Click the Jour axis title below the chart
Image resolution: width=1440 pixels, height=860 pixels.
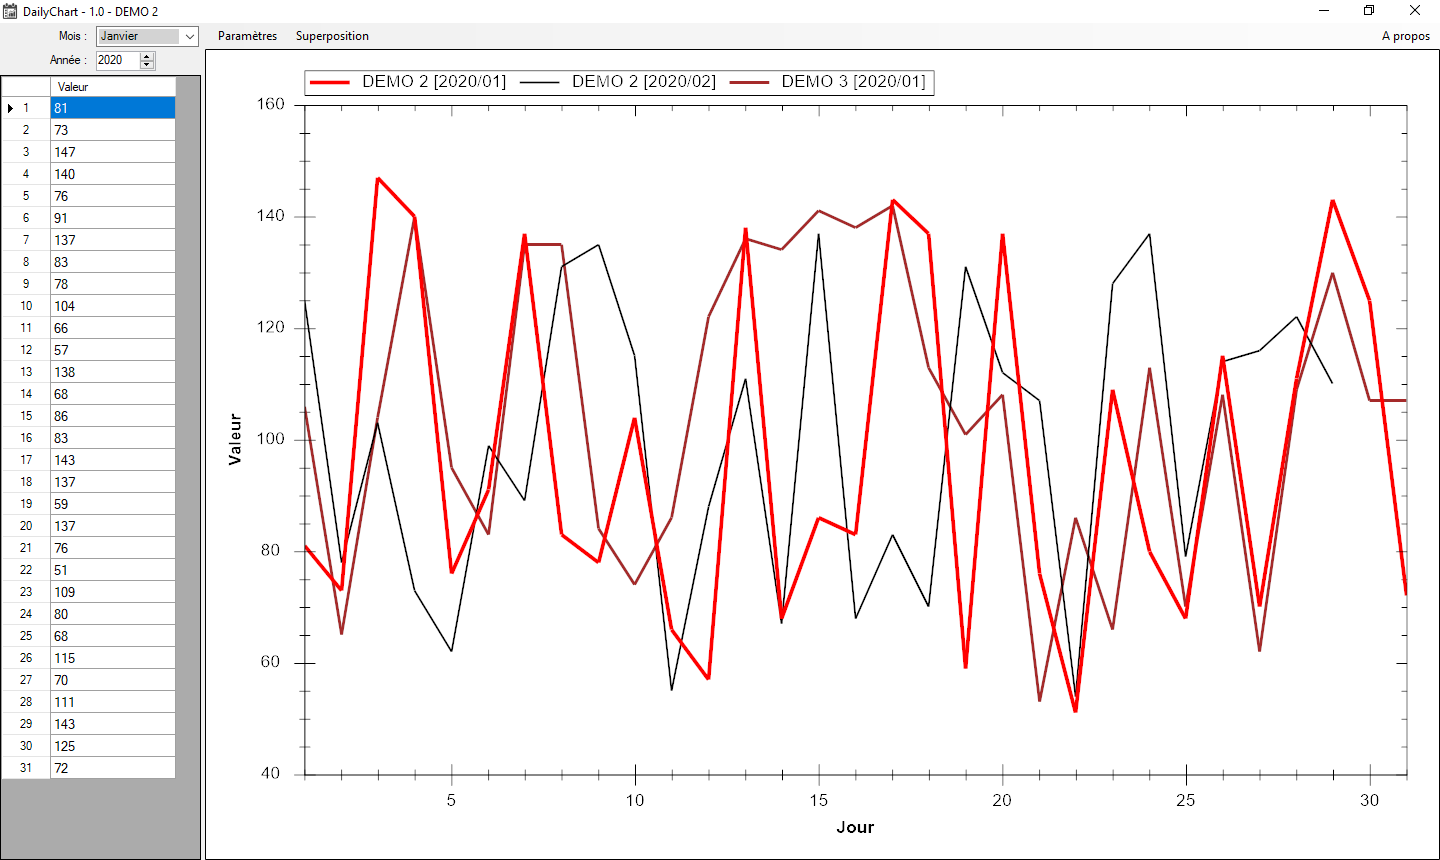[855, 827]
